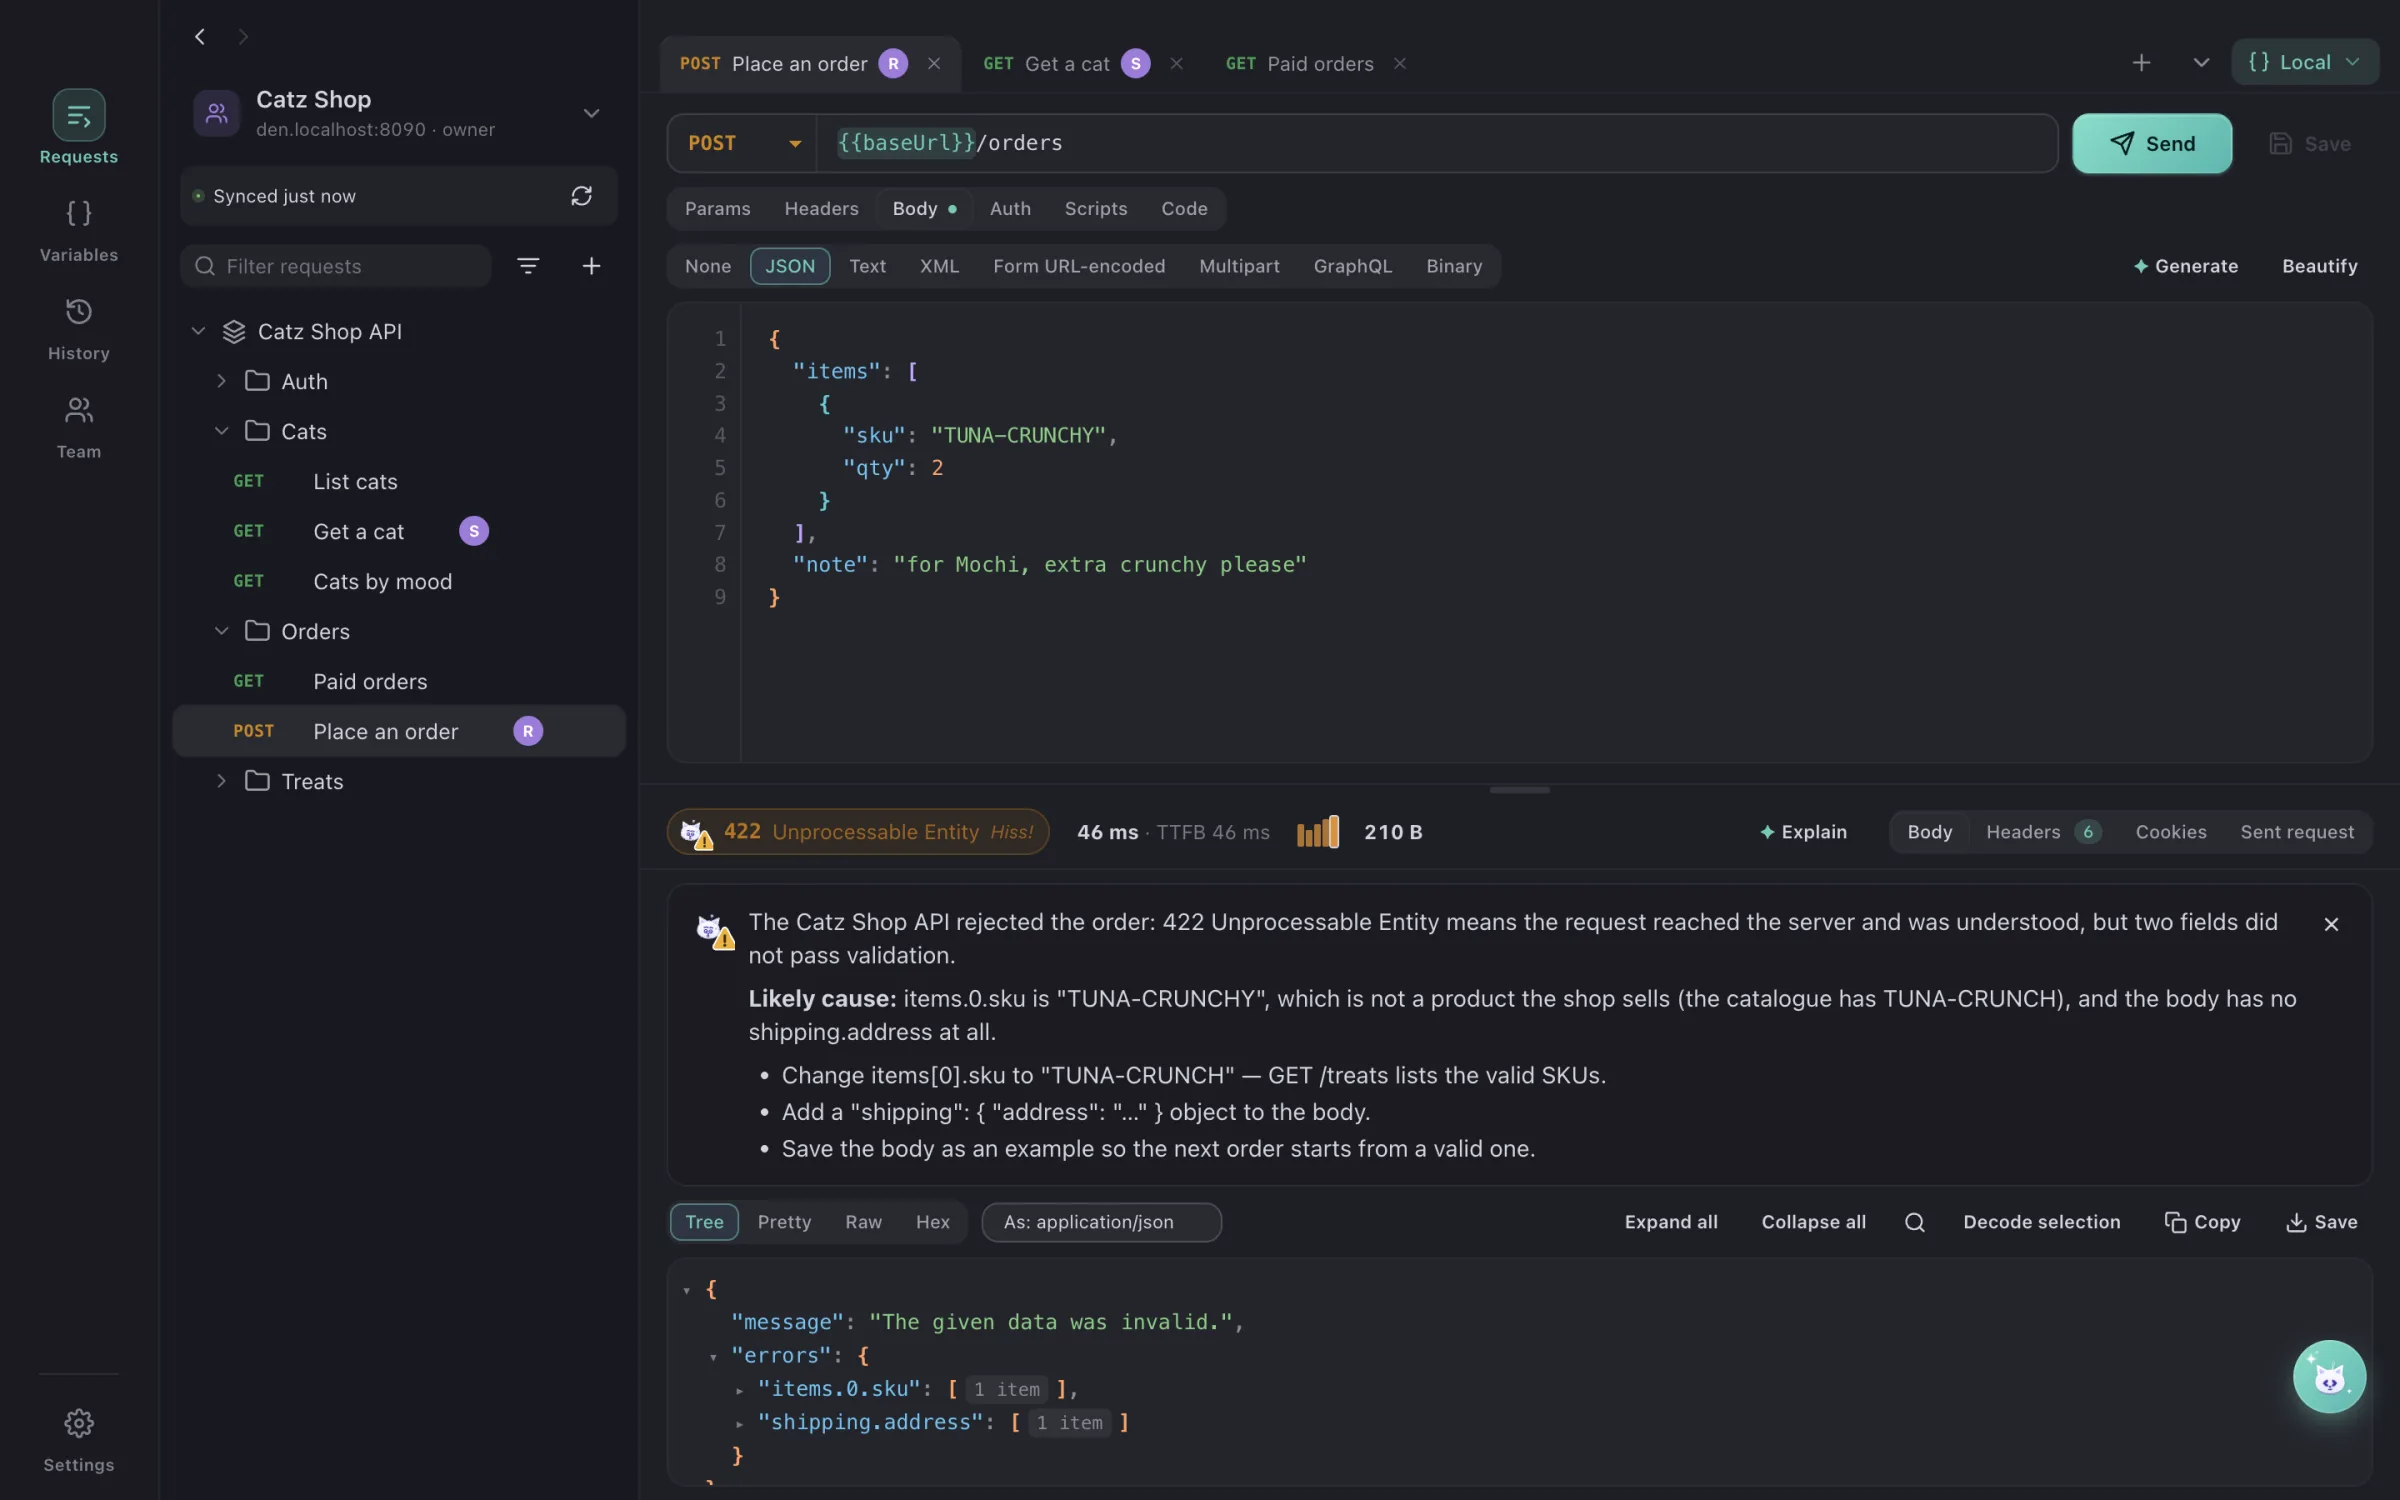
Task: Open the Headers request tab
Action: (821, 208)
